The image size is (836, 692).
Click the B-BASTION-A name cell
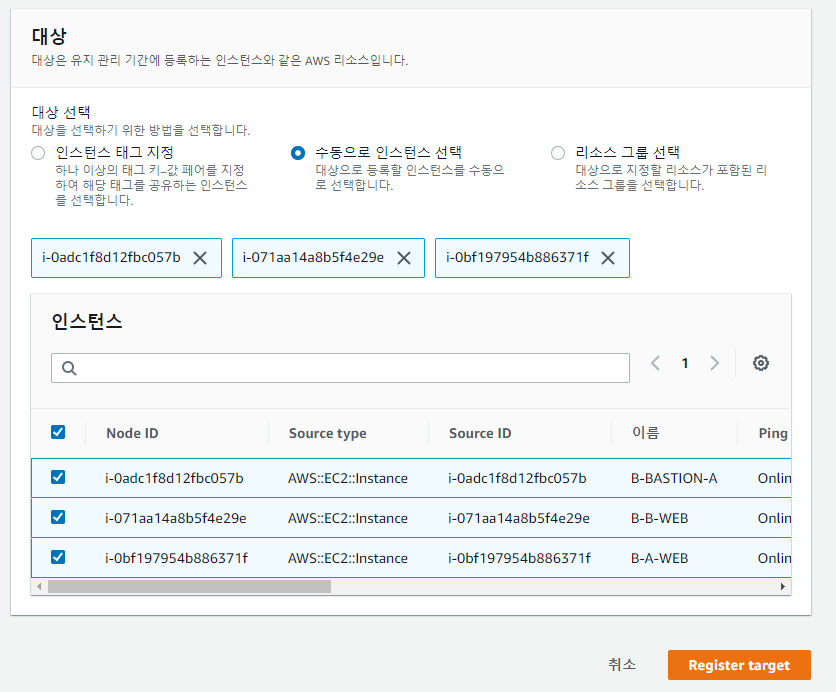(674, 478)
